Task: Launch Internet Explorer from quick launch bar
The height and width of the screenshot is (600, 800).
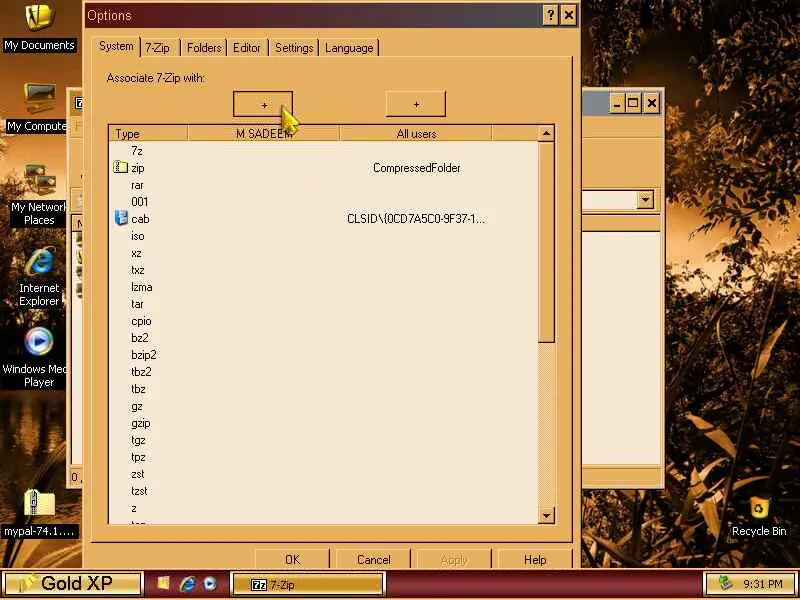Action: 187,584
